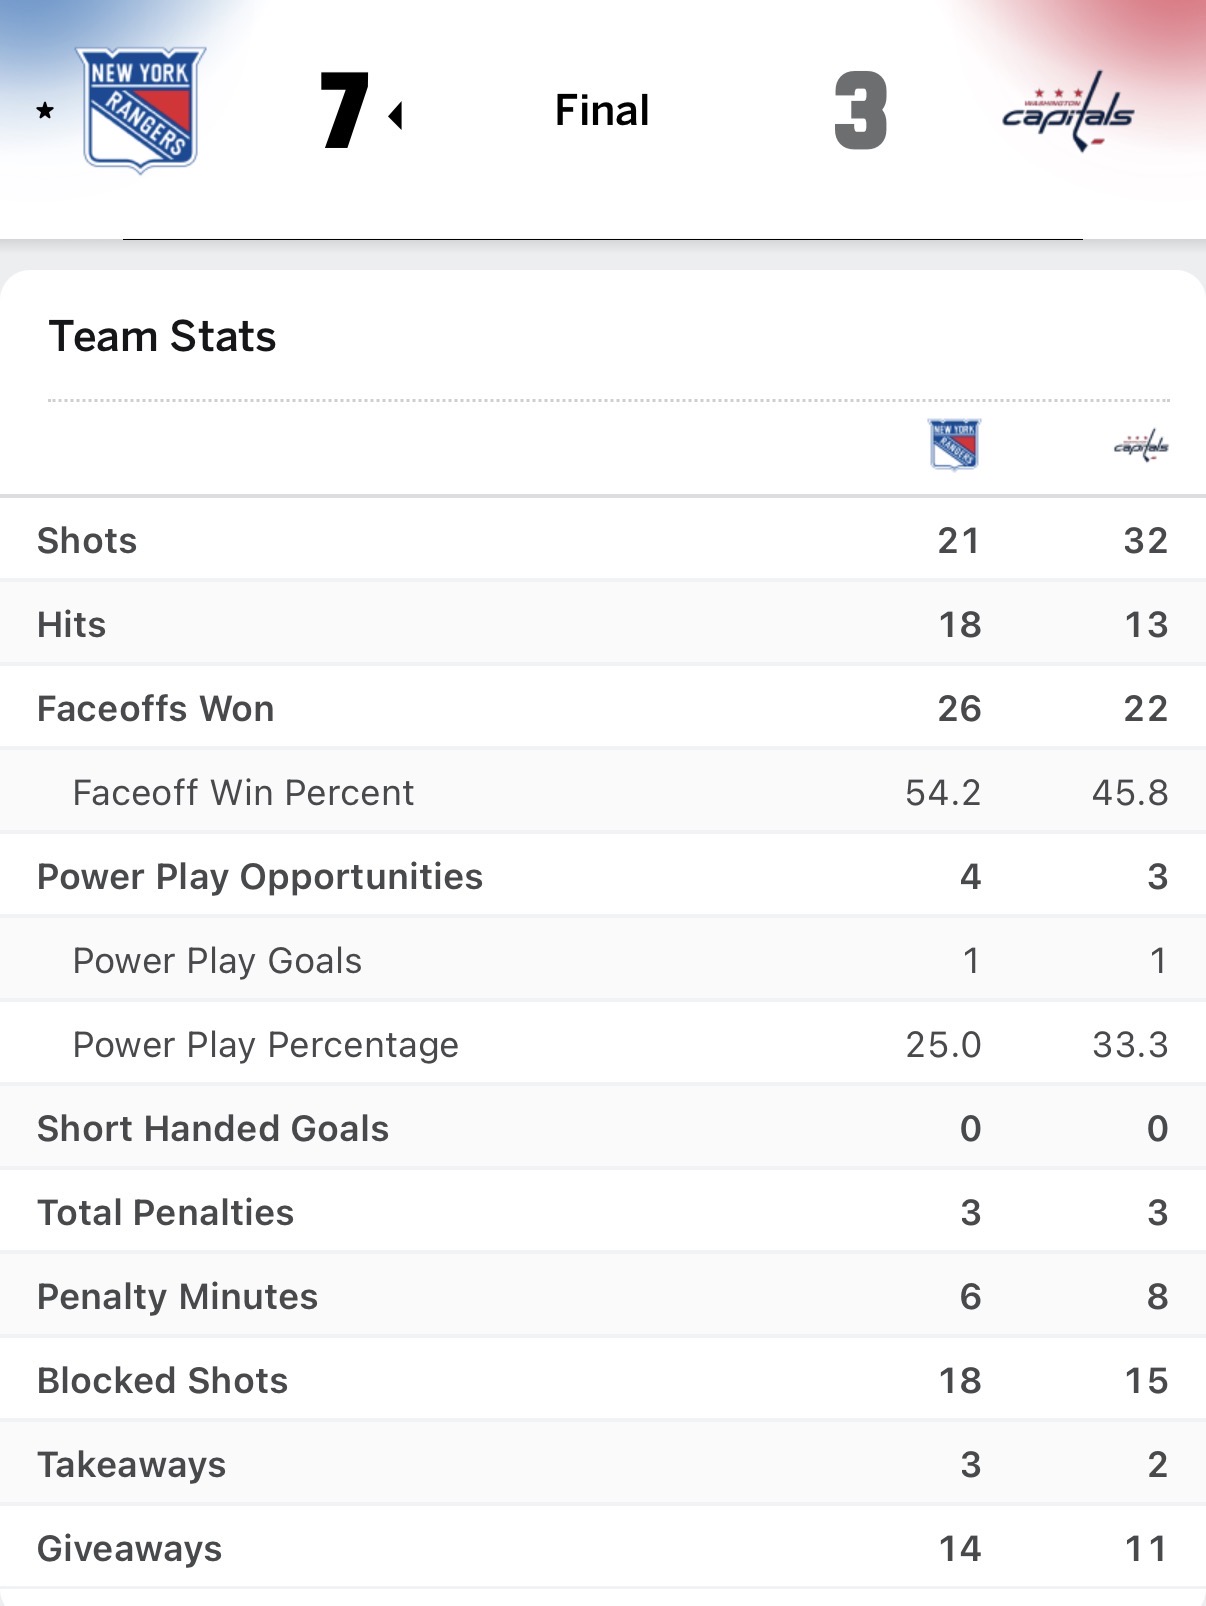Tap the Washington Capitals logo in header
This screenshot has height=1606, width=1206.
[1068, 111]
